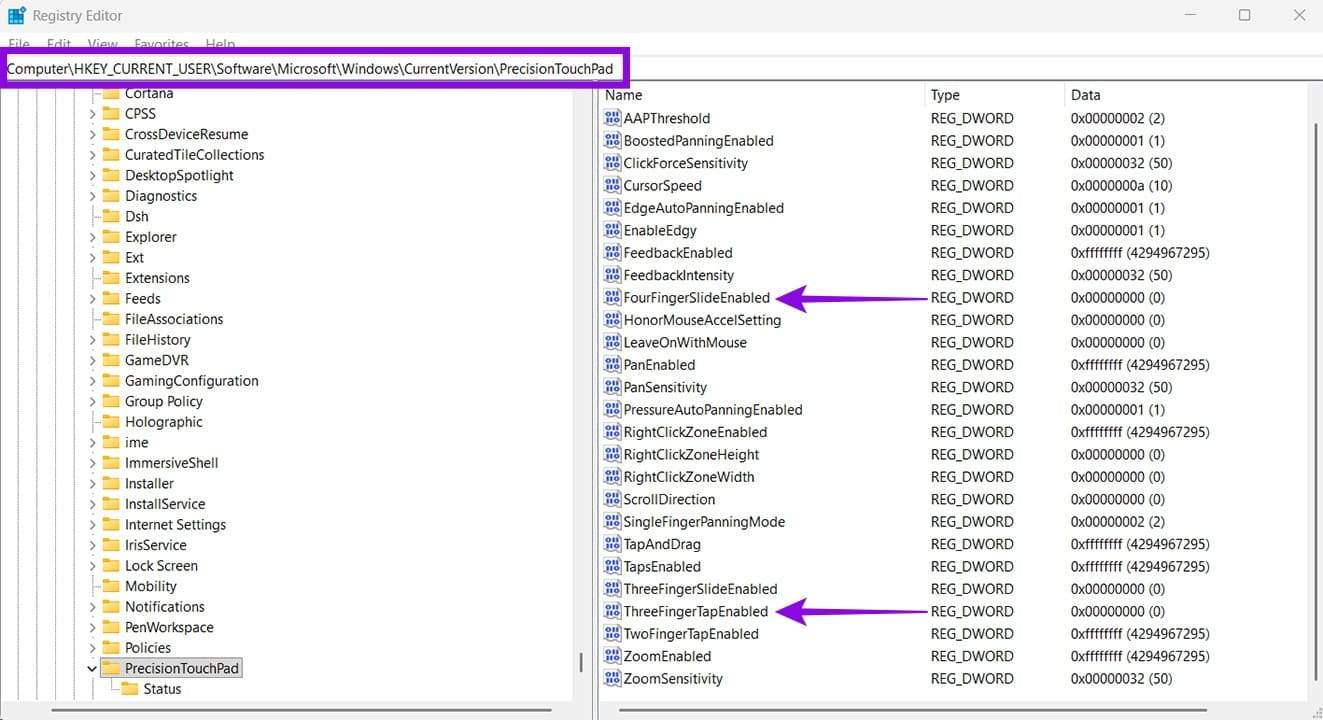Select the ThreeFingerSlideEnabled value name
This screenshot has height=720, width=1323.
pyautogui.click(x=700, y=589)
